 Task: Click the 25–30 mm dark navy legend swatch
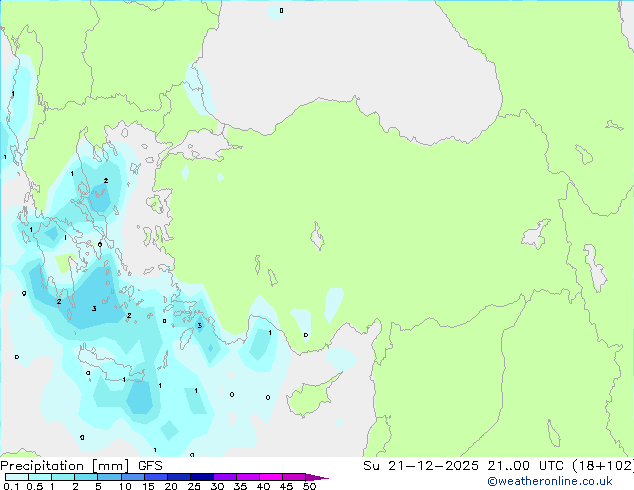202,477
